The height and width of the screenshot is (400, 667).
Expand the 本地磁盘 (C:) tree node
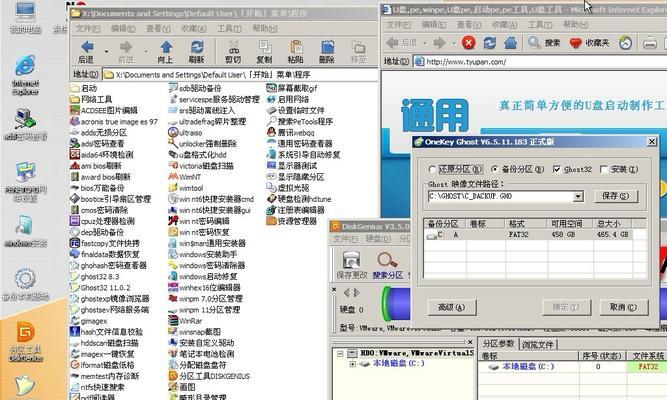[x=353, y=364]
